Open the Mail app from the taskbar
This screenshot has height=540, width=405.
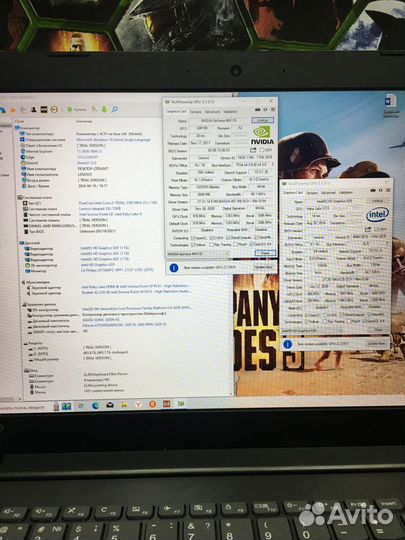(110, 405)
